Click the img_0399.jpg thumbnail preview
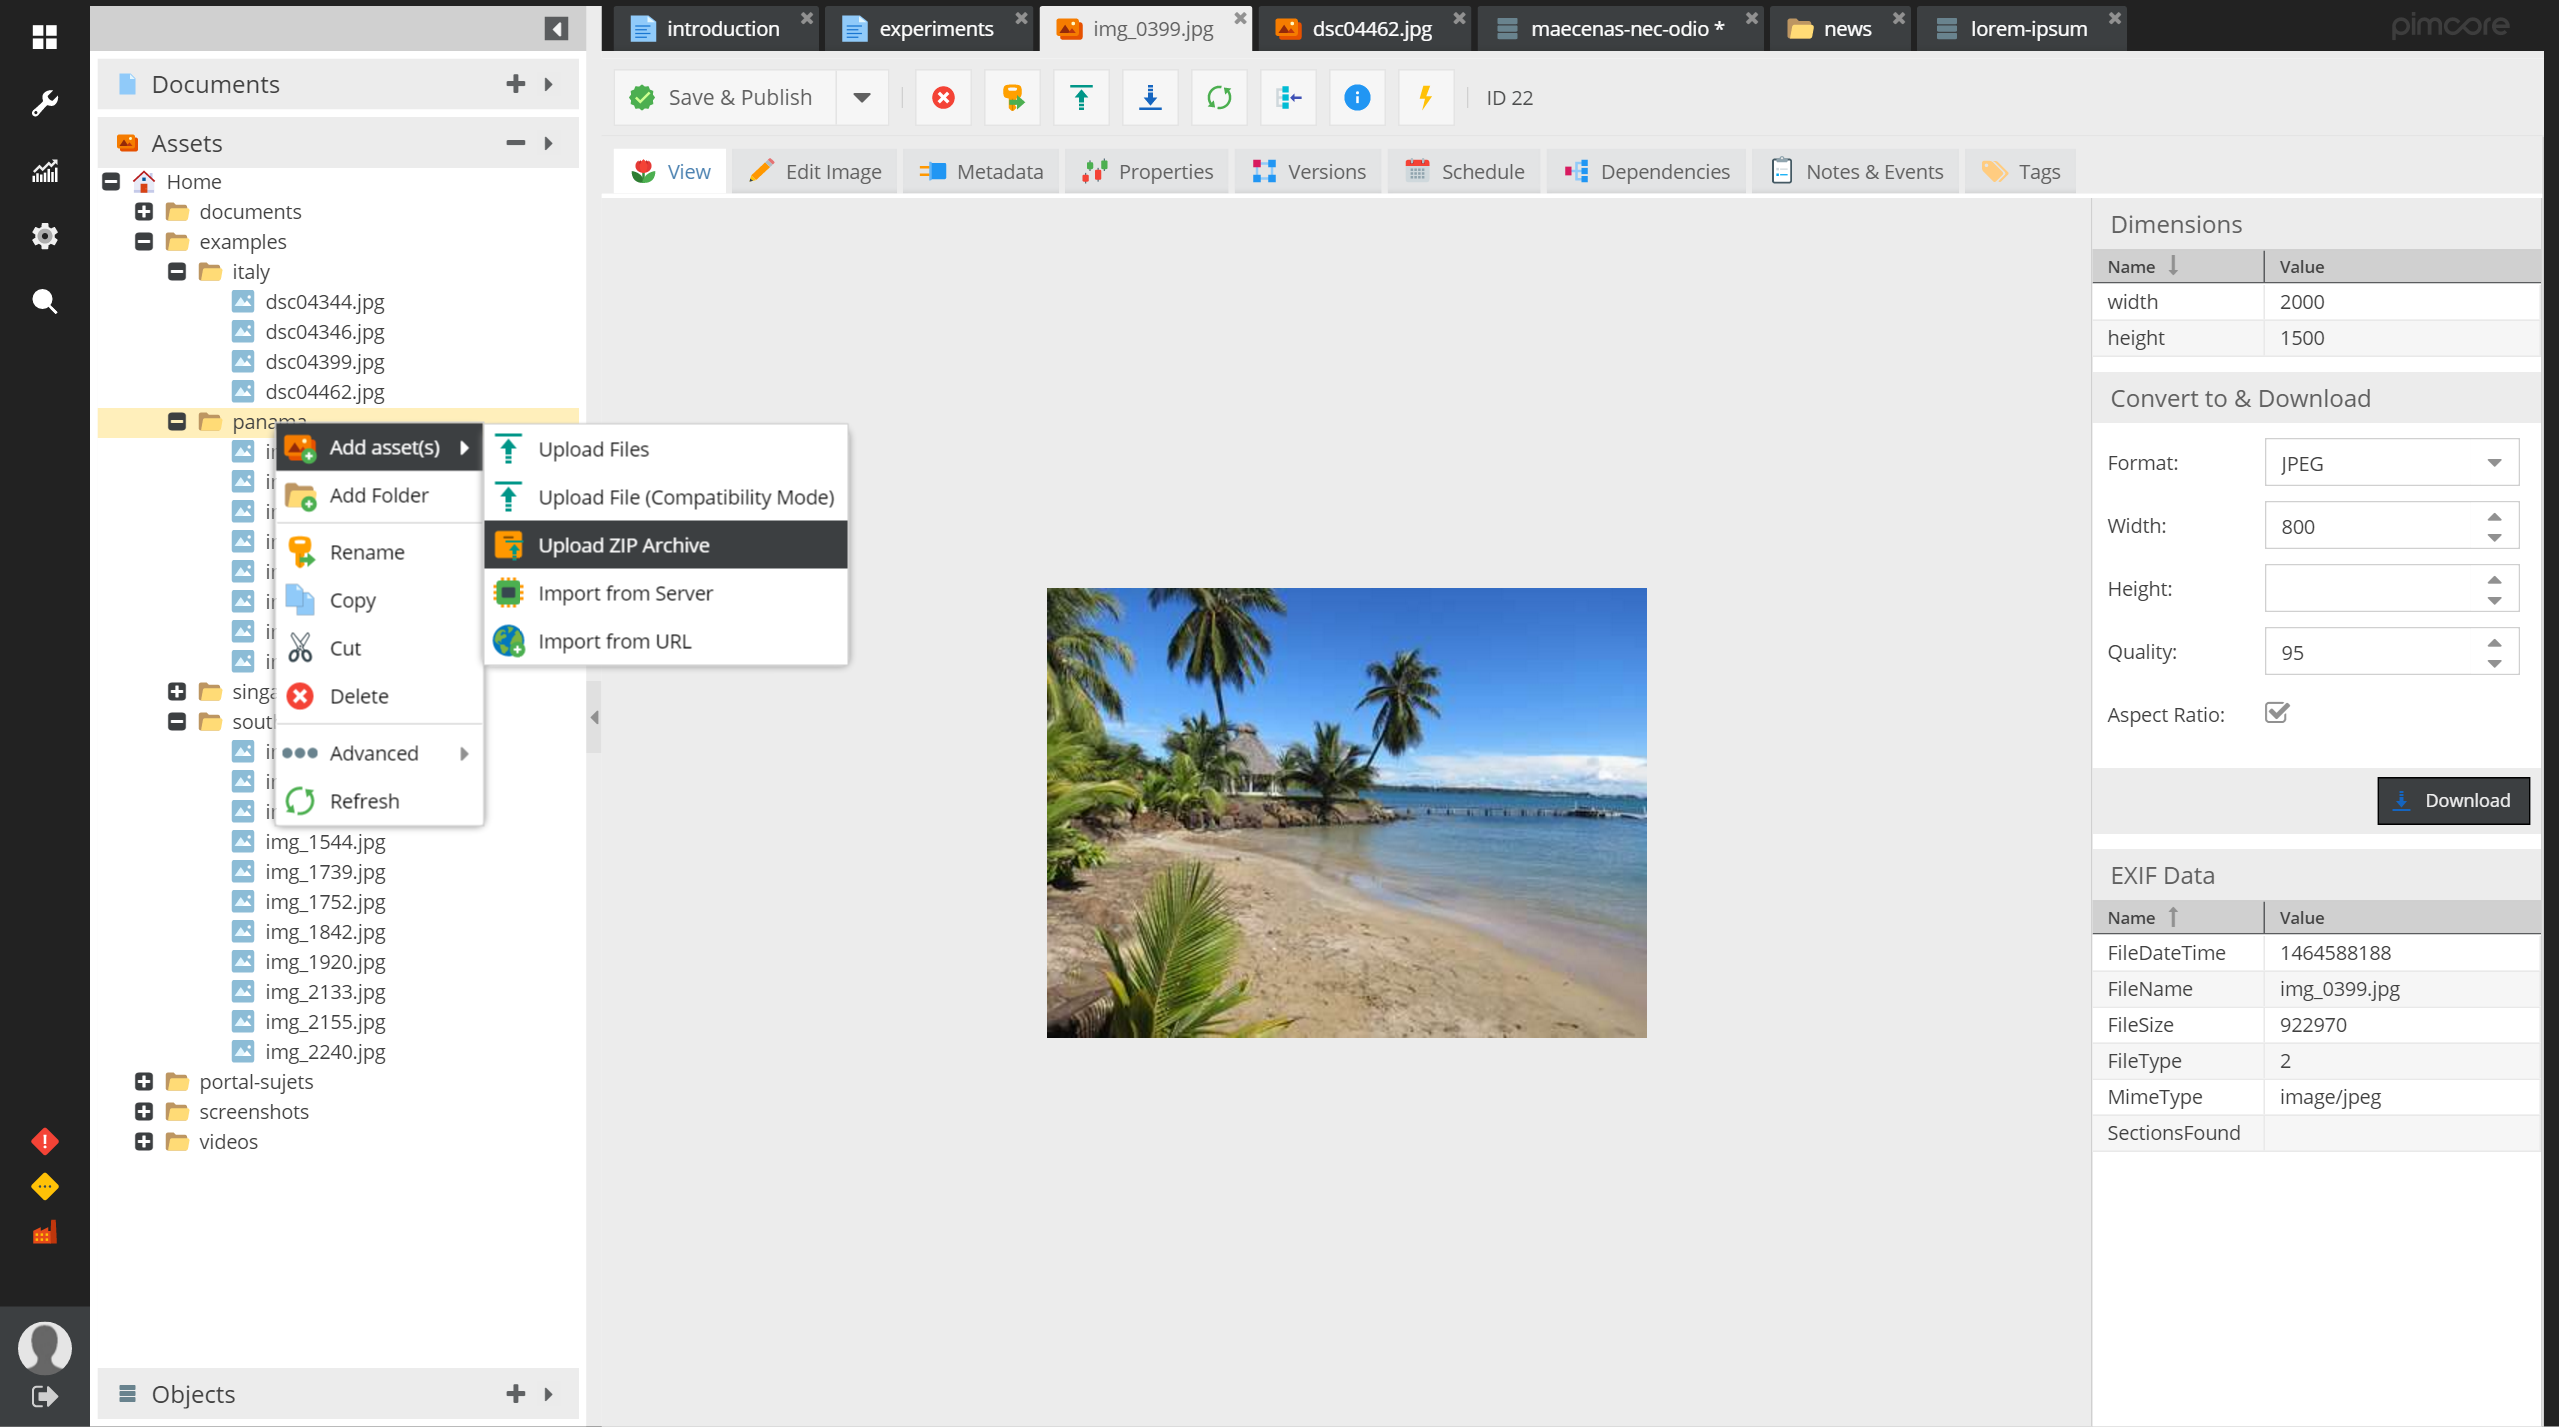The width and height of the screenshot is (2559, 1427). (1345, 812)
